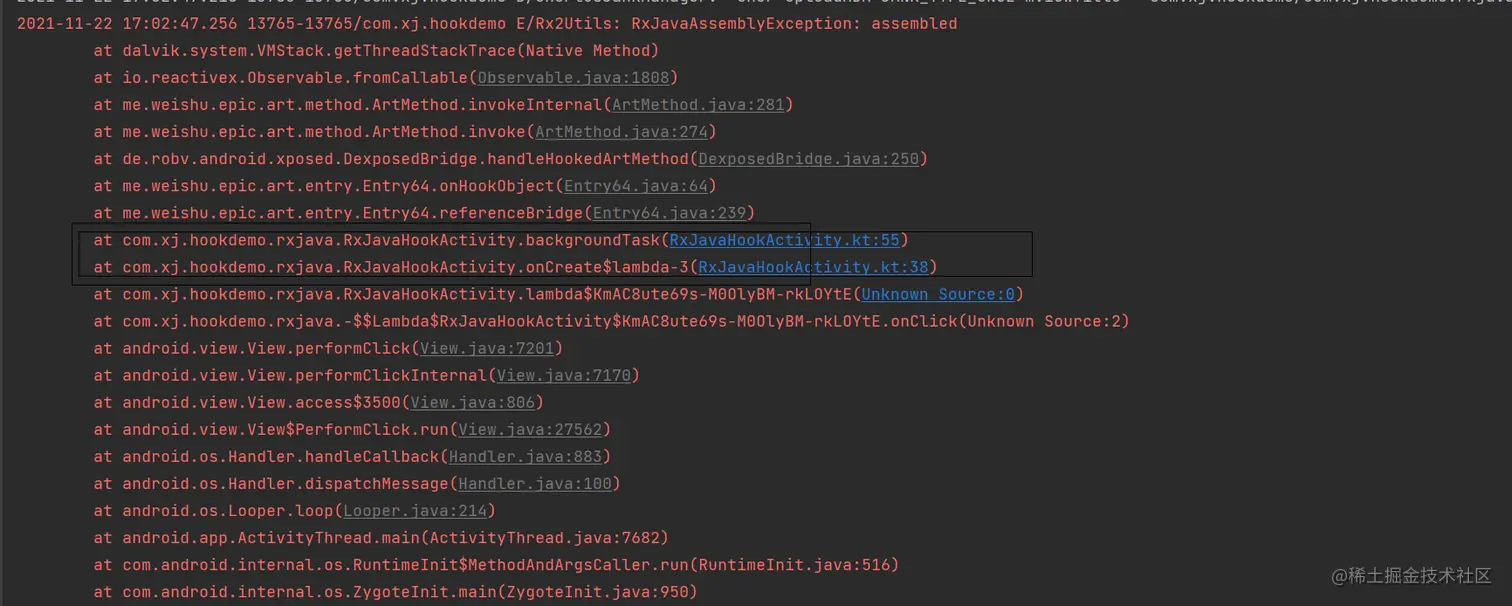Image resolution: width=1512 pixels, height=606 pixels.
Task: Open the DexposedBridge.java:250 link
Action: coord(808,158)
